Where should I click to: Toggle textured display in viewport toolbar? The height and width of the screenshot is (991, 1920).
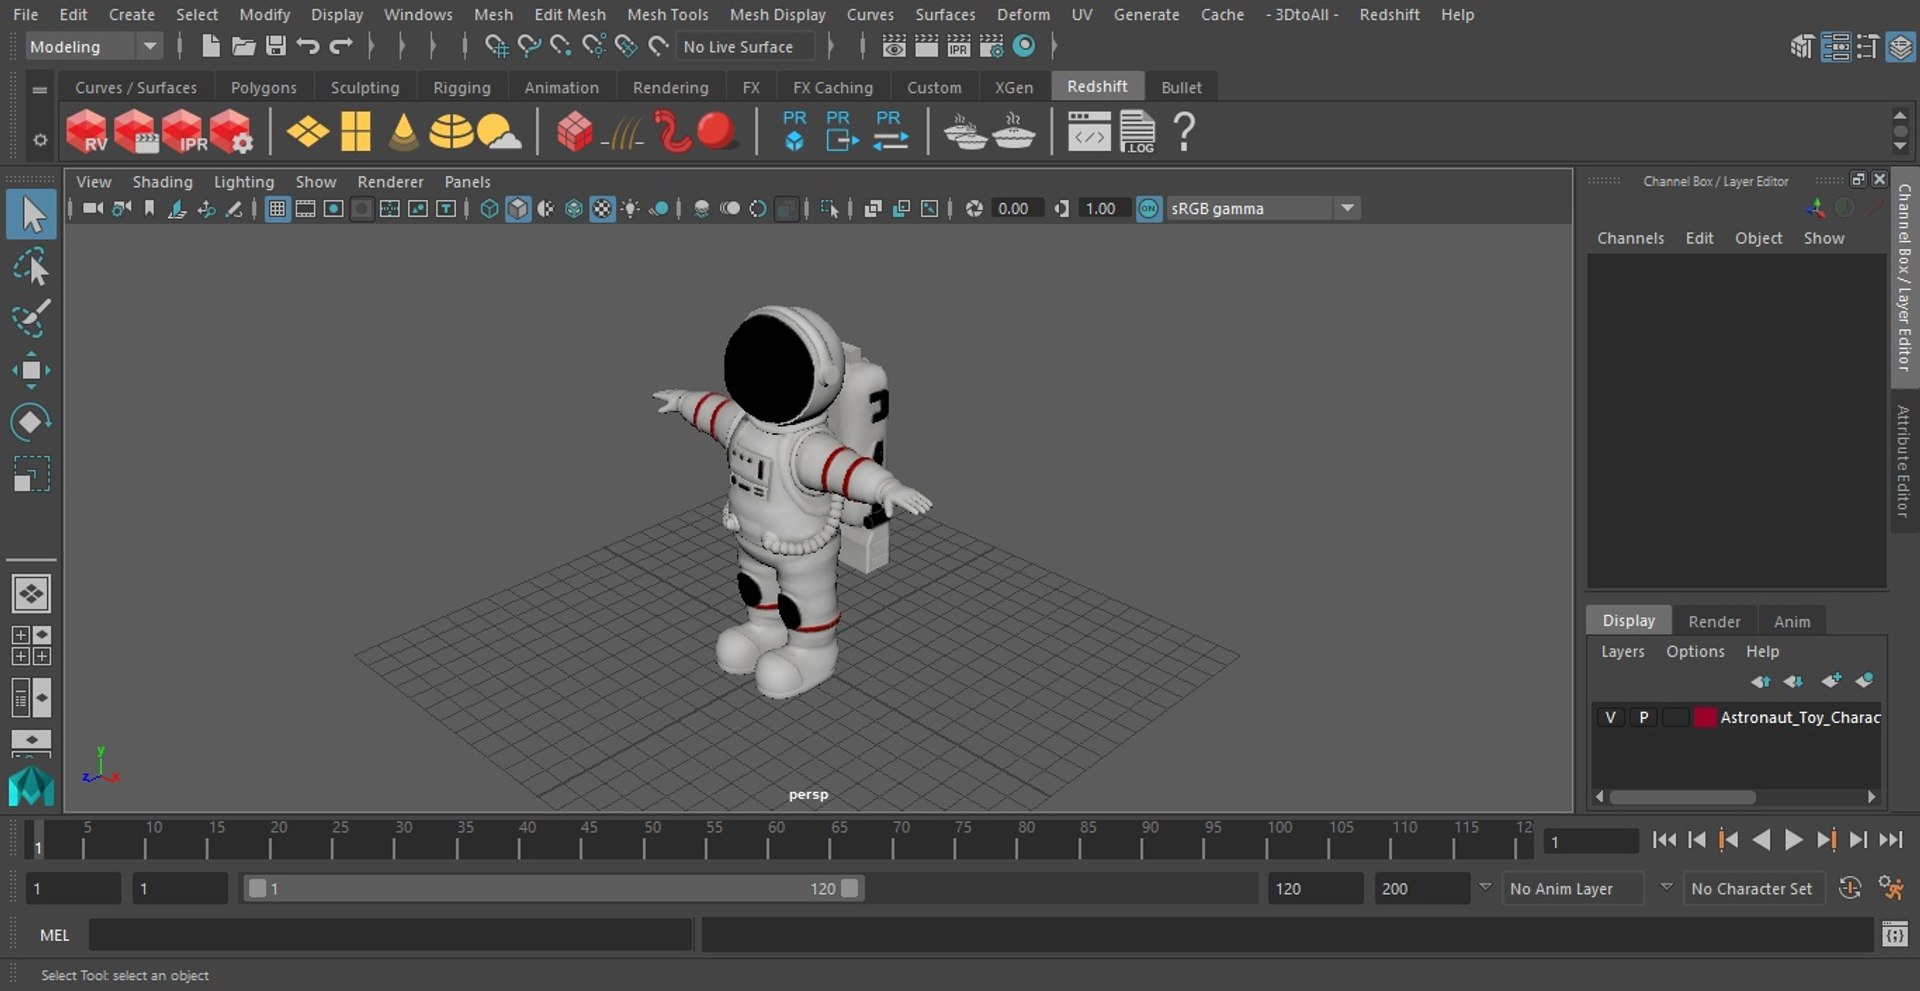point(602,209)
